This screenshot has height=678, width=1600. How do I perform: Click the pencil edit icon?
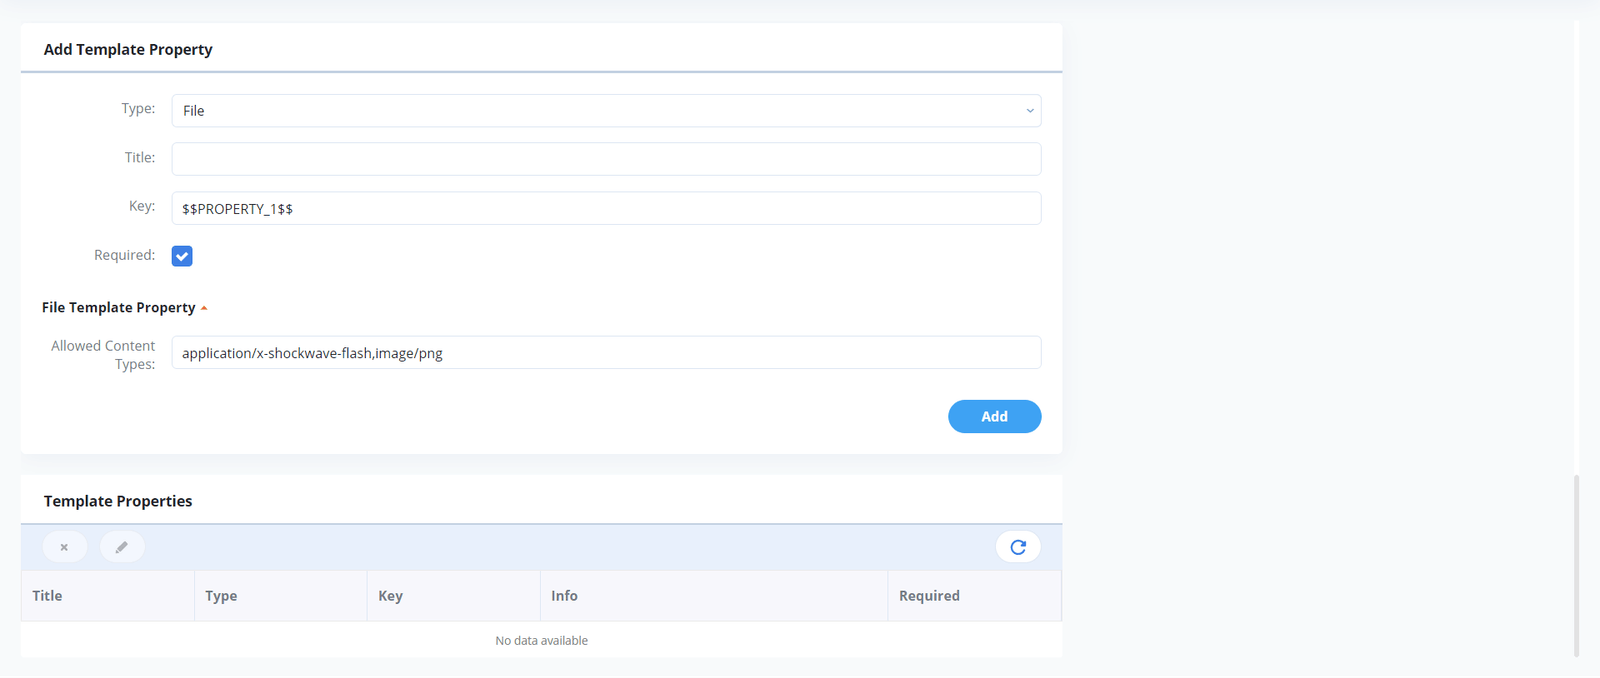click(x=122, y=547)
